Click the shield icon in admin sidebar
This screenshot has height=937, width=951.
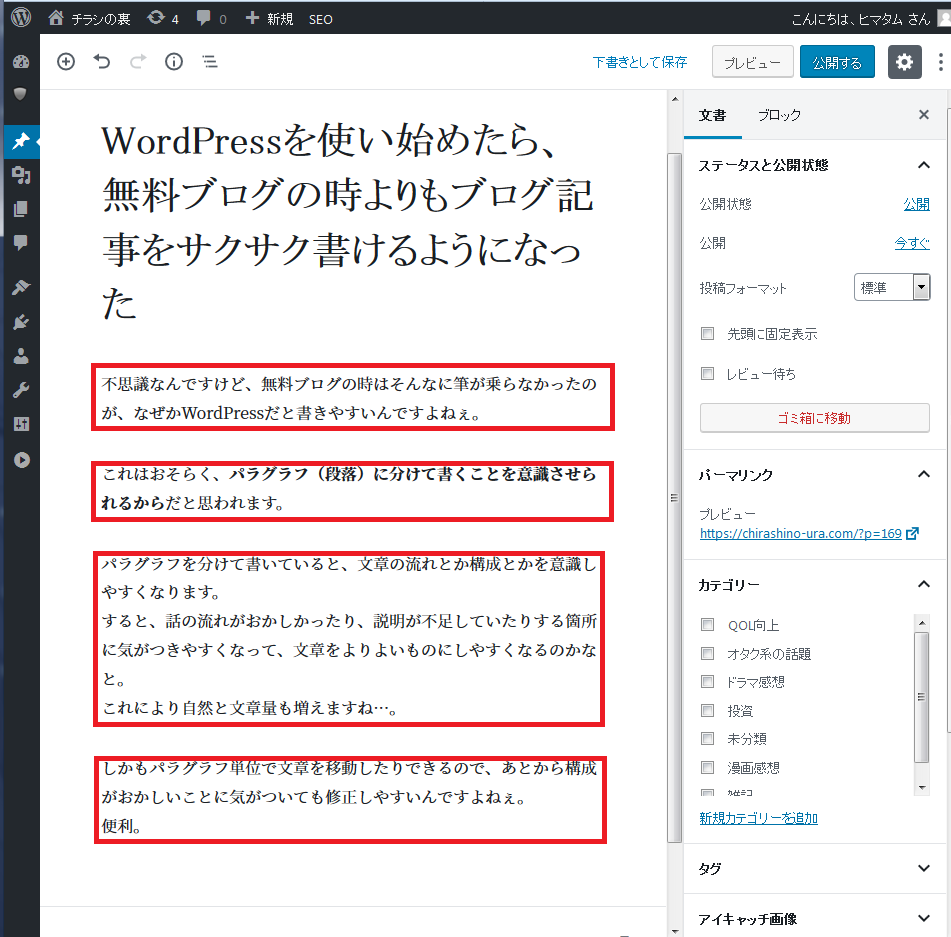point(20,94)
